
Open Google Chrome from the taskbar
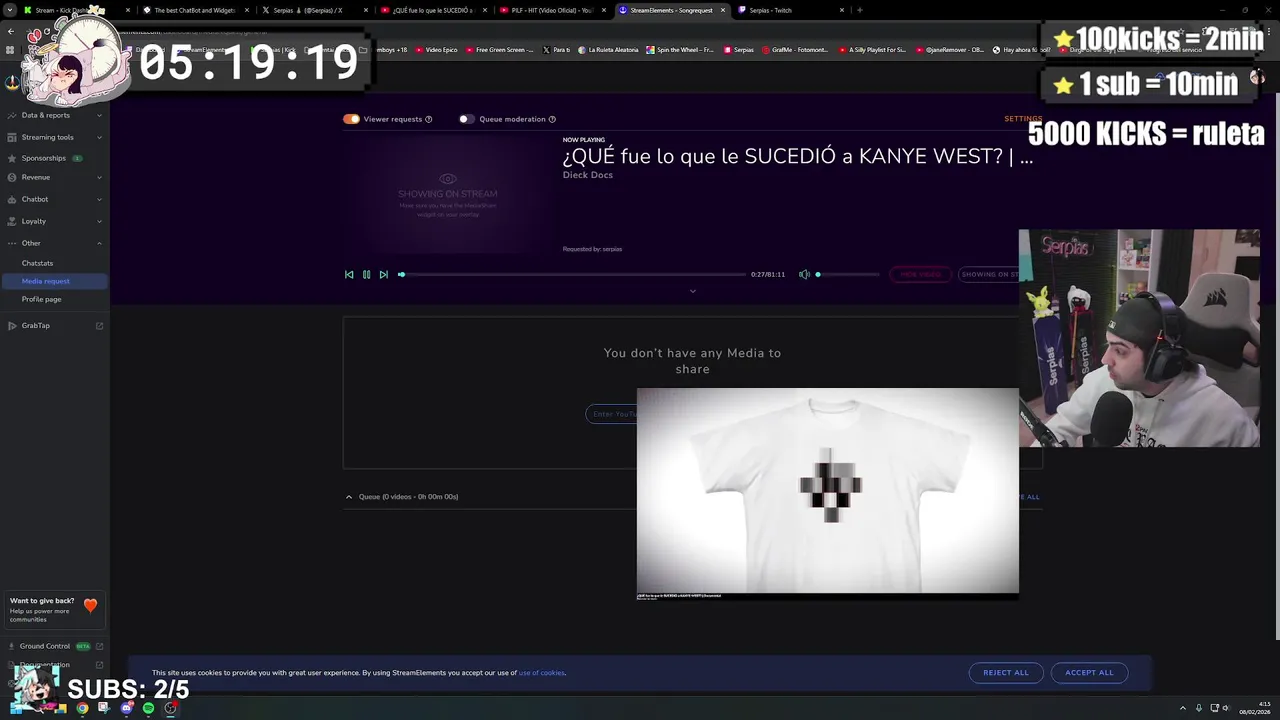(82, 708)
